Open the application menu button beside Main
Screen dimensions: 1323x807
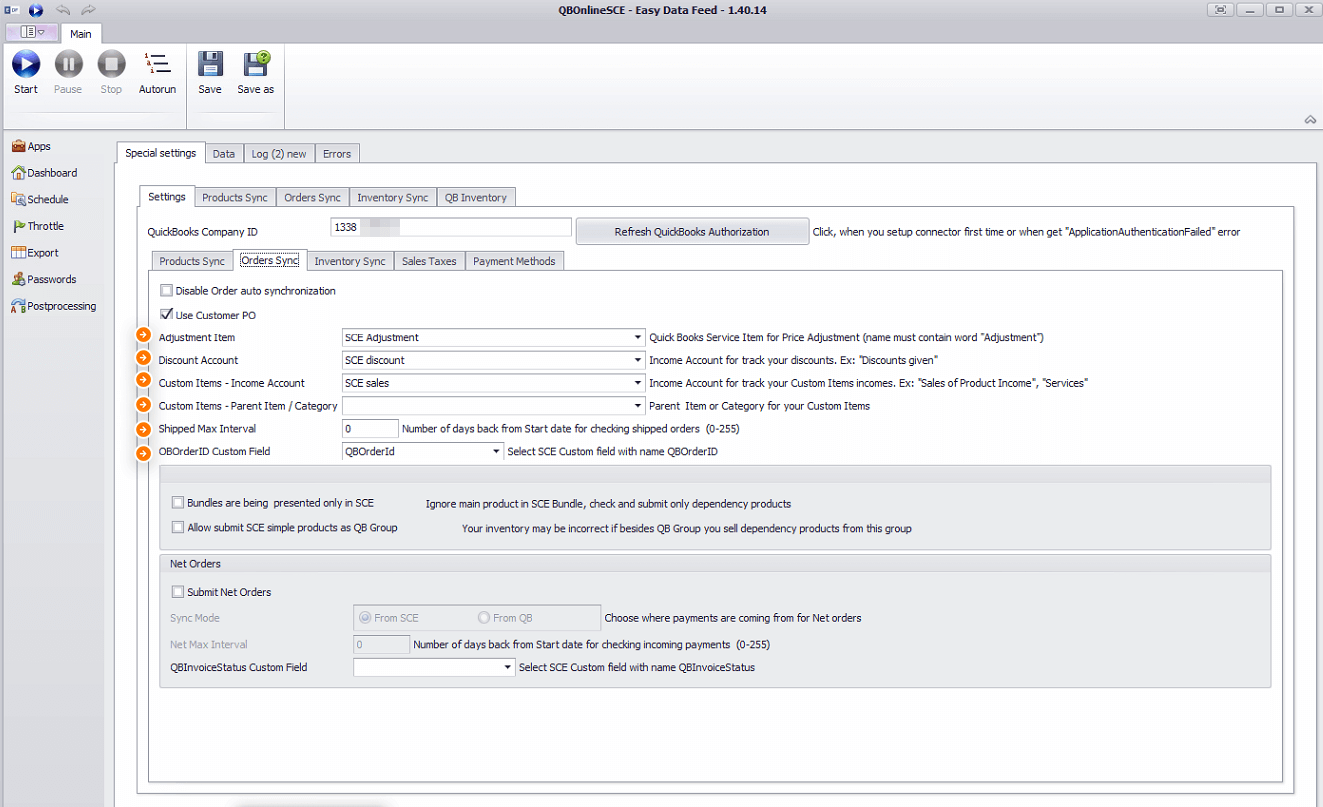pyautogui.click(x=32, y=32)
